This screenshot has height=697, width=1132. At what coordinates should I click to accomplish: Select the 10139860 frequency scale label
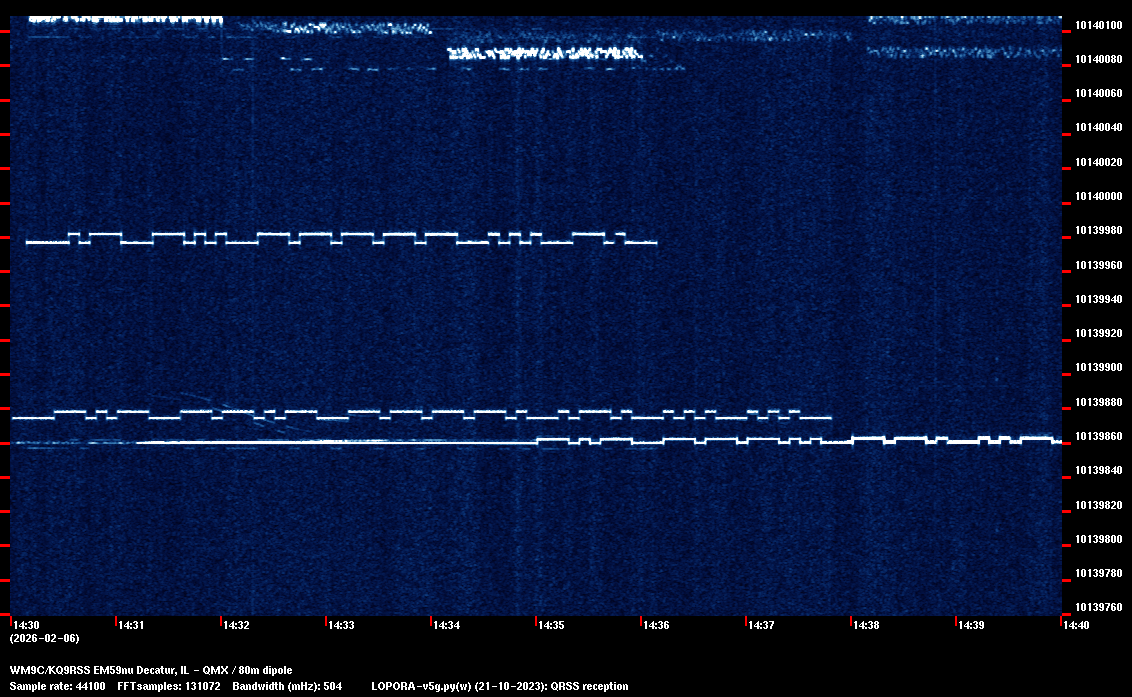1098,437
